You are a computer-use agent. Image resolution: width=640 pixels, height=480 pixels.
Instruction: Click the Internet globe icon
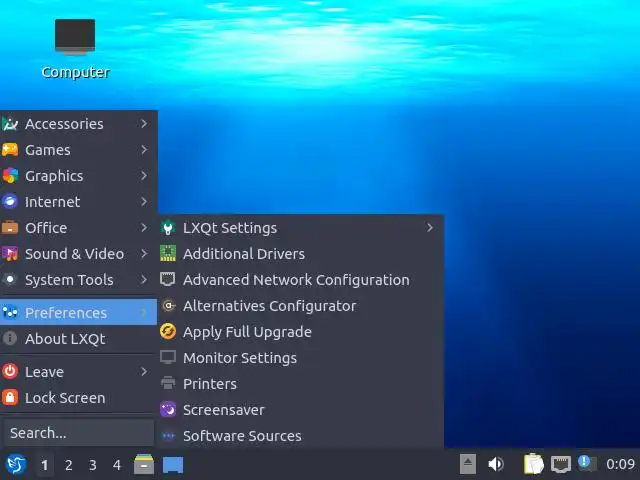[10, 202]
